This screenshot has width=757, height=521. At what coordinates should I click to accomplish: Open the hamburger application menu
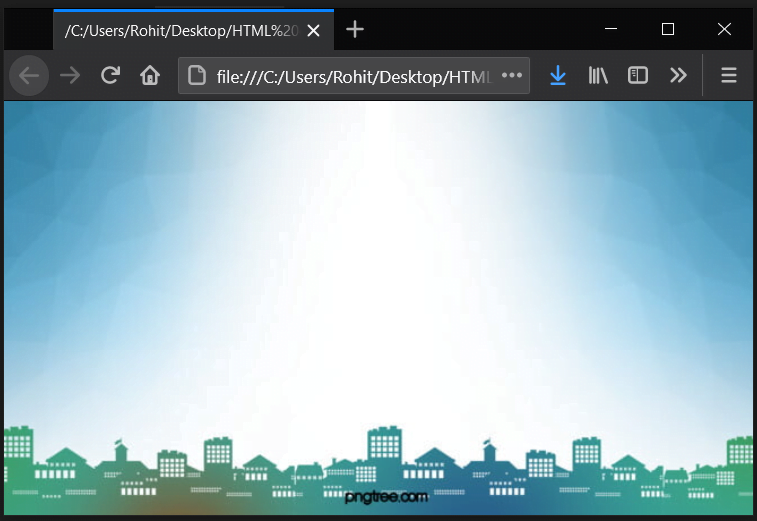729,75
